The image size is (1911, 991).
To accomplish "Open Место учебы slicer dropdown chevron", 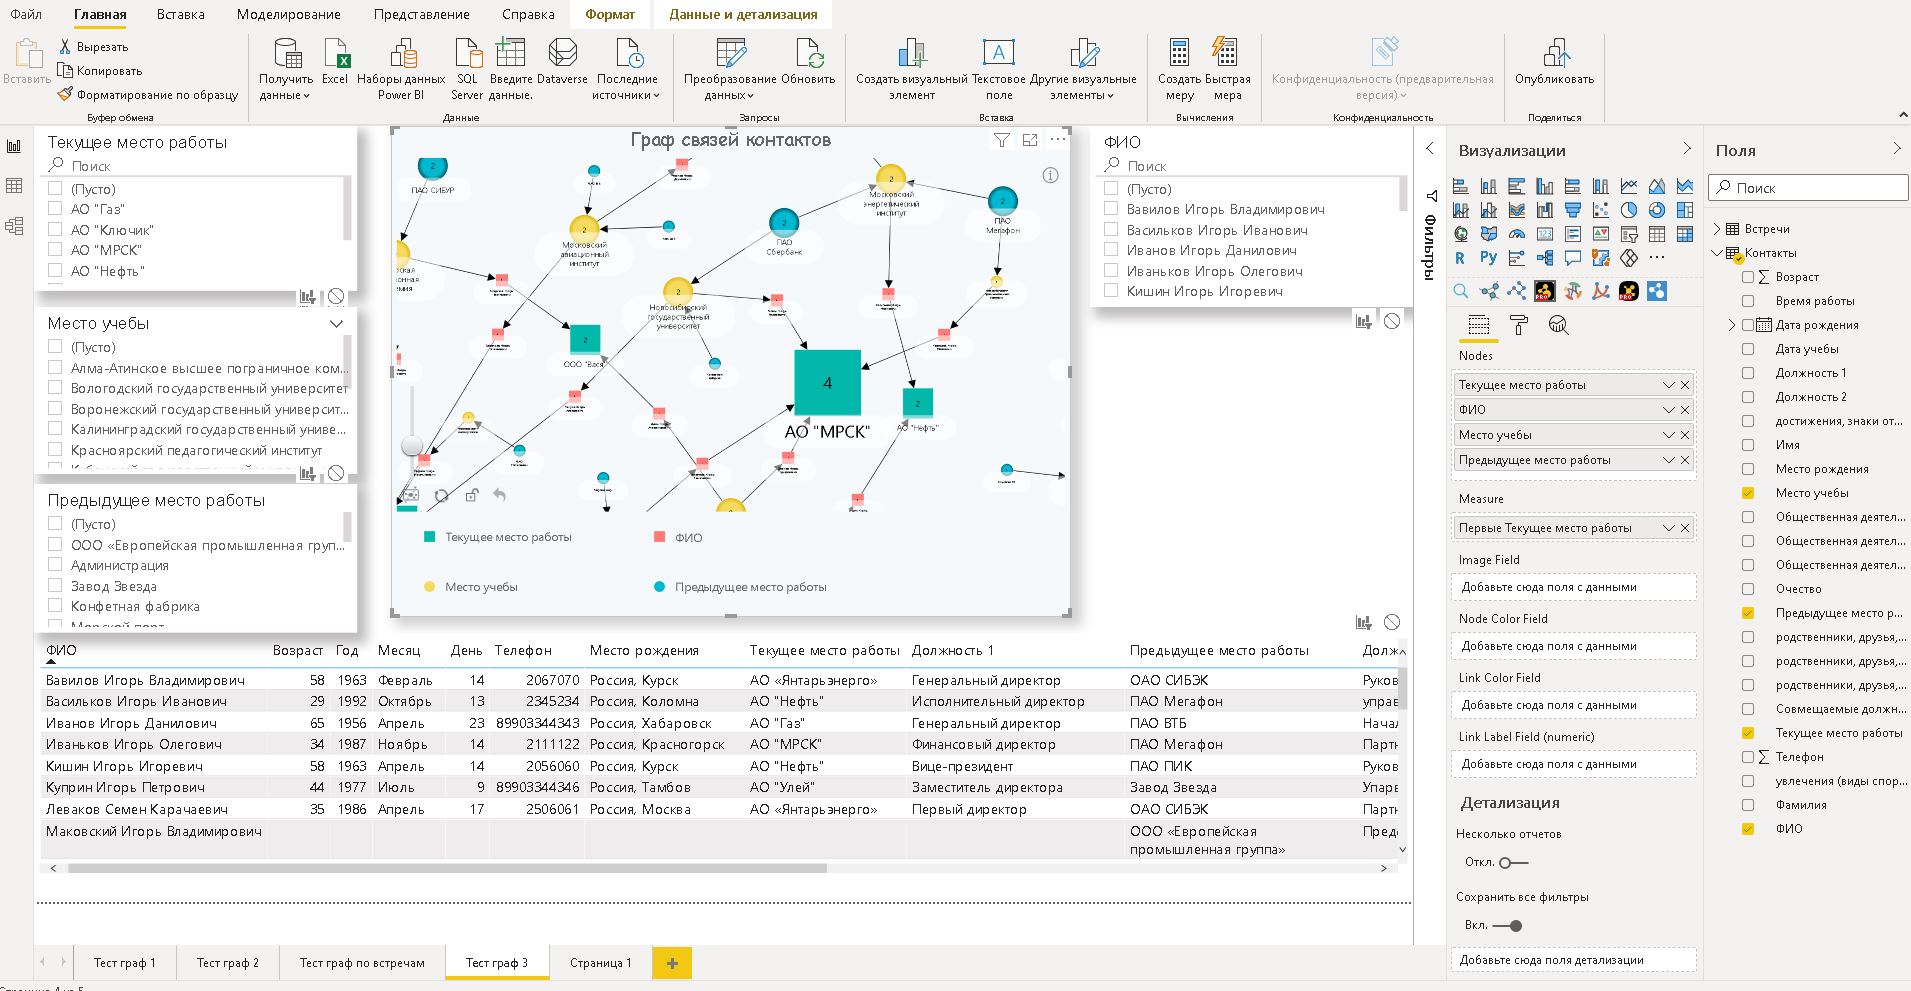I will pyautogui.click(x=336, y=324).
